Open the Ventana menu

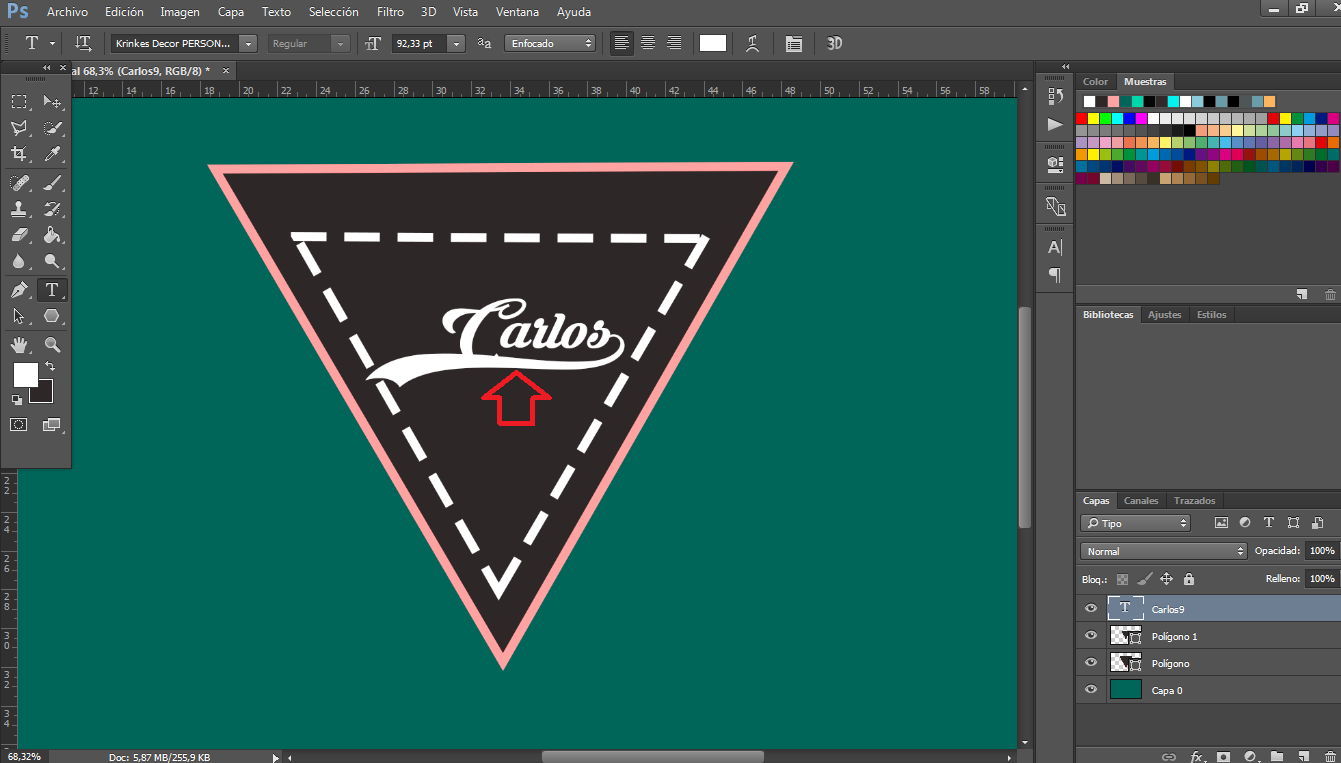point(517,12)
